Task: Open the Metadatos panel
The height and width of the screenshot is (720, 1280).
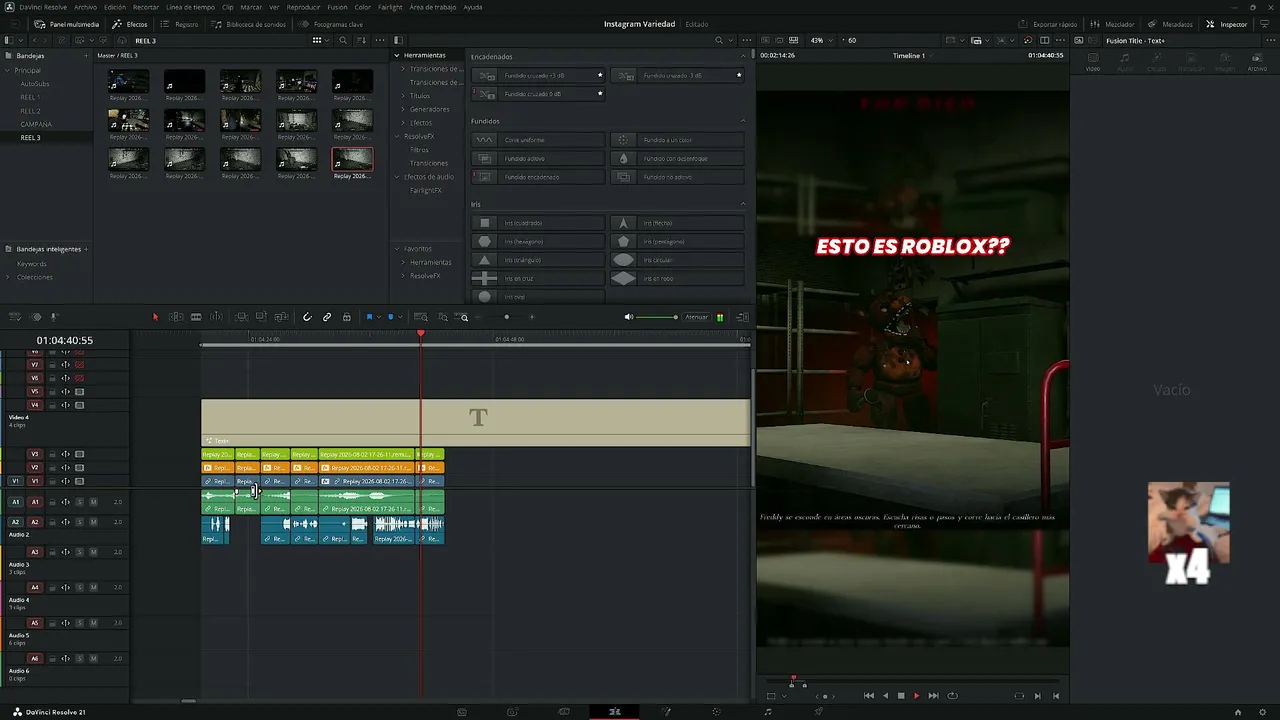Action: pos(1171,24)
